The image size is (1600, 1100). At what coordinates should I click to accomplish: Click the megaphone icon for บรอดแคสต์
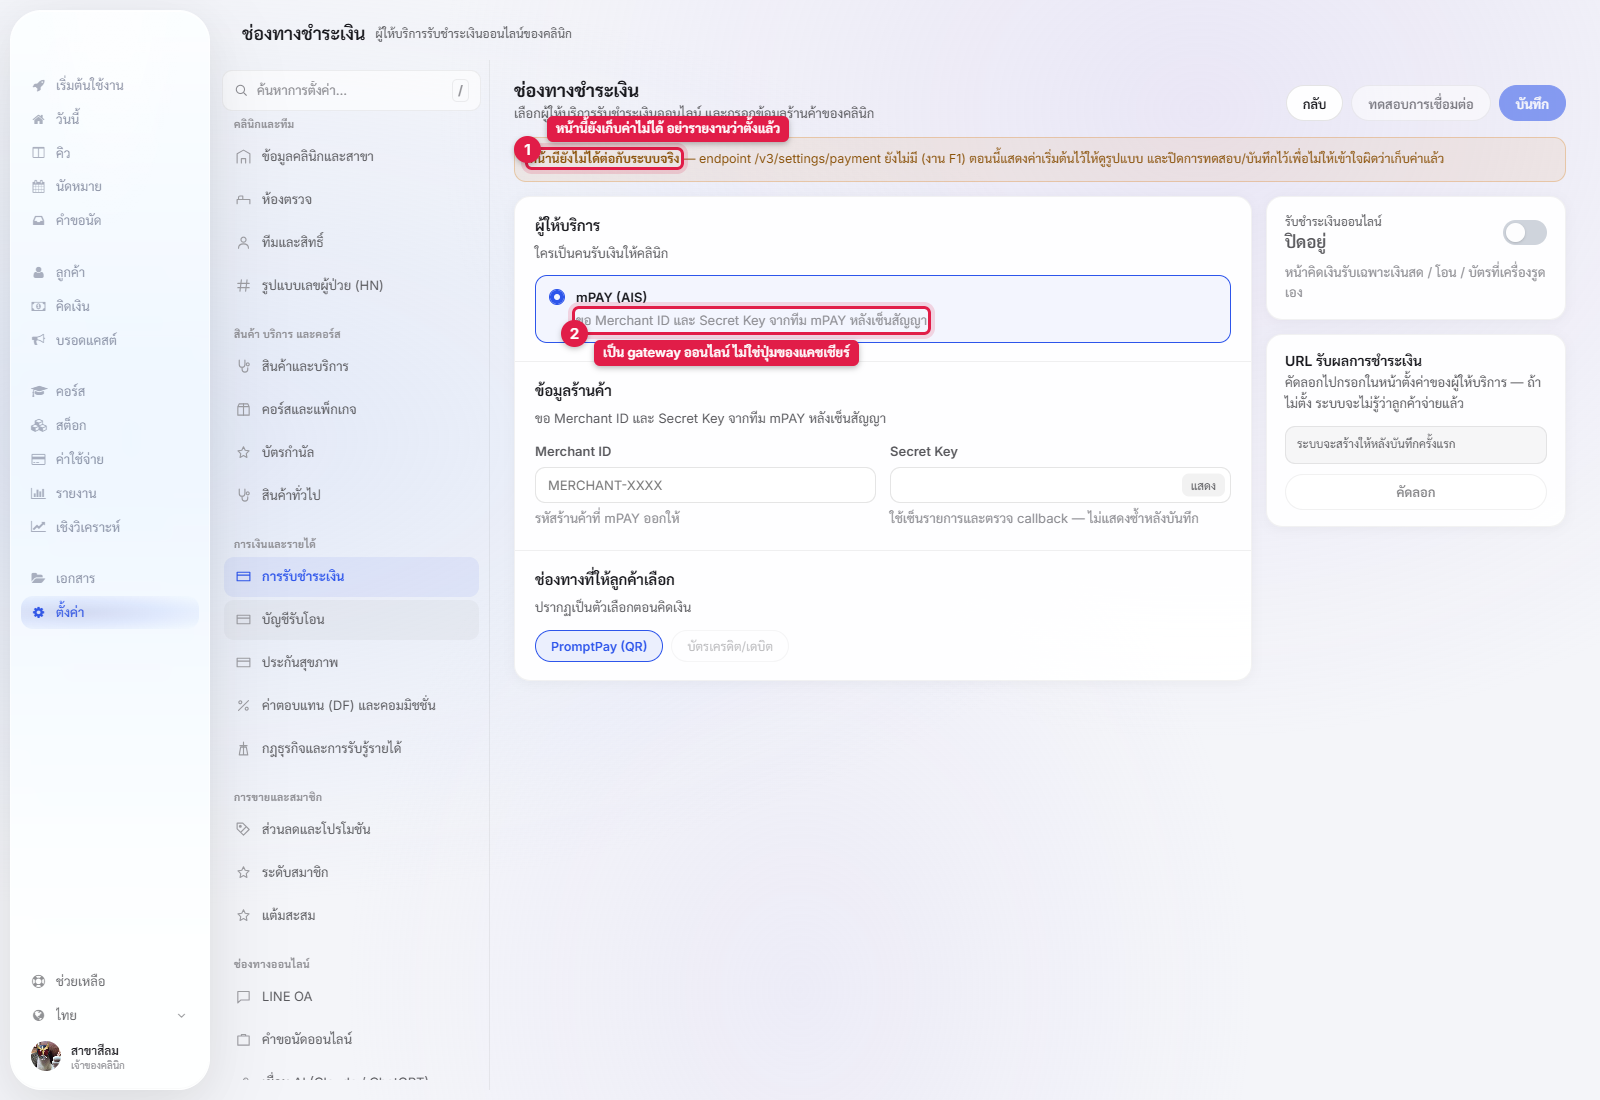(x=38, y=341)
